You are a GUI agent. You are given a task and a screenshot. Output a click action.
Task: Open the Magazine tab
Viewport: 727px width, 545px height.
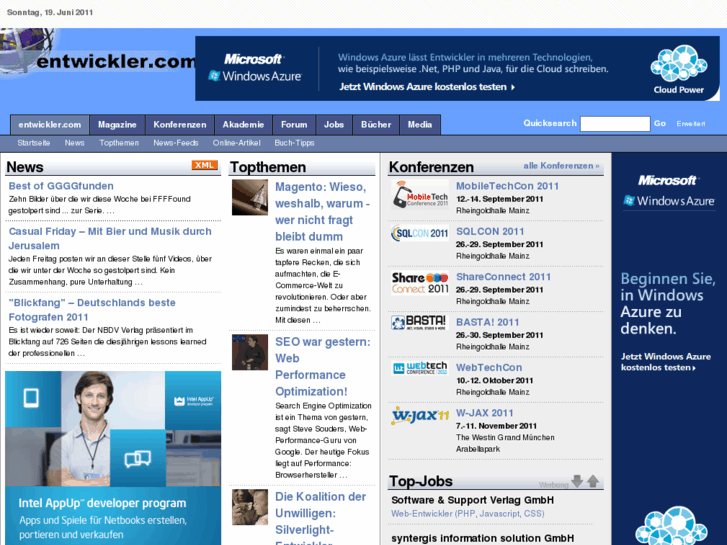coord(117,125)
